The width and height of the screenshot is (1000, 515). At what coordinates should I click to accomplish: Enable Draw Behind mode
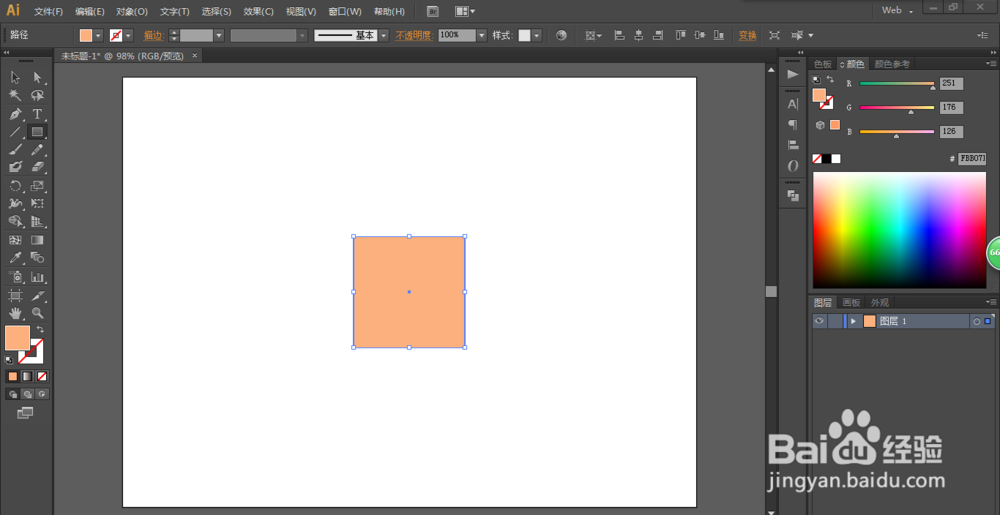tap(27, 395)
